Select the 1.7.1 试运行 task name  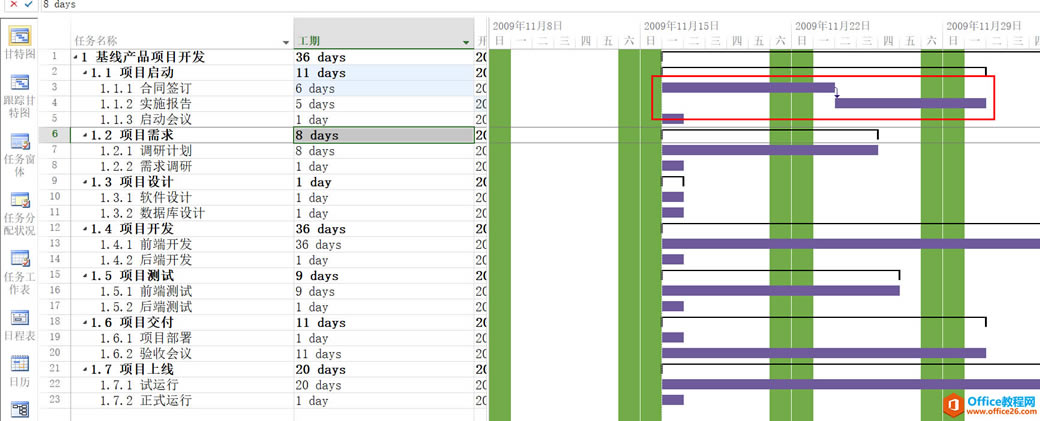pyautogui.click(x=139, y=385)
